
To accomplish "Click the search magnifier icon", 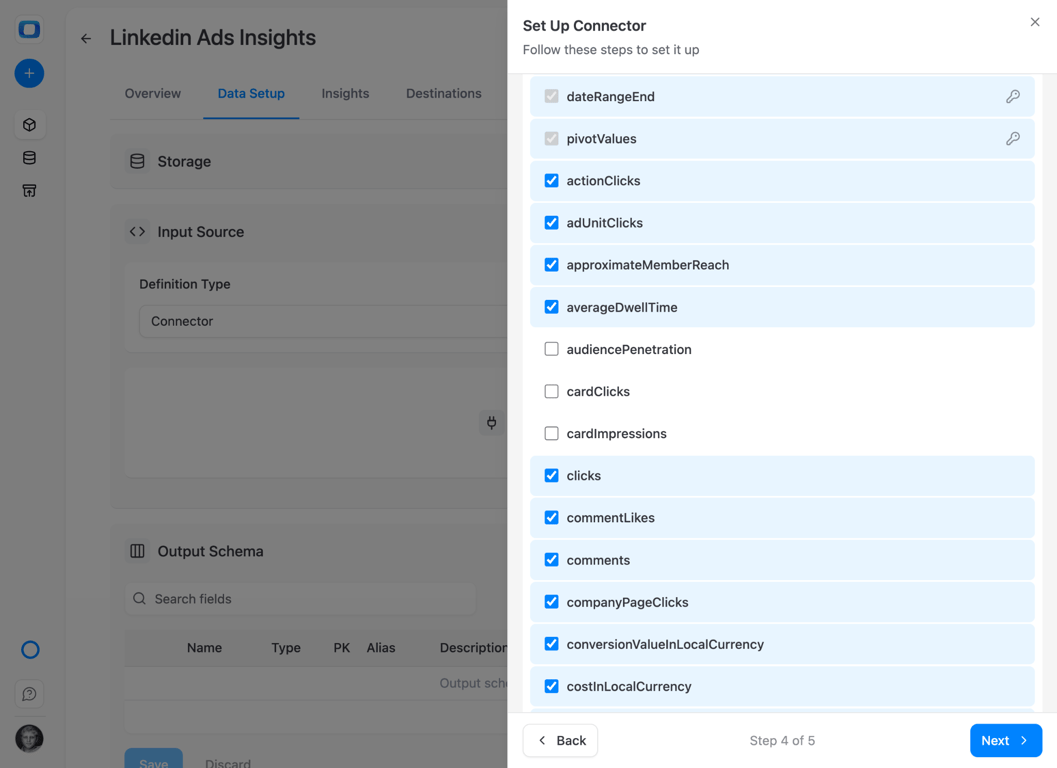I will [140, 599].
